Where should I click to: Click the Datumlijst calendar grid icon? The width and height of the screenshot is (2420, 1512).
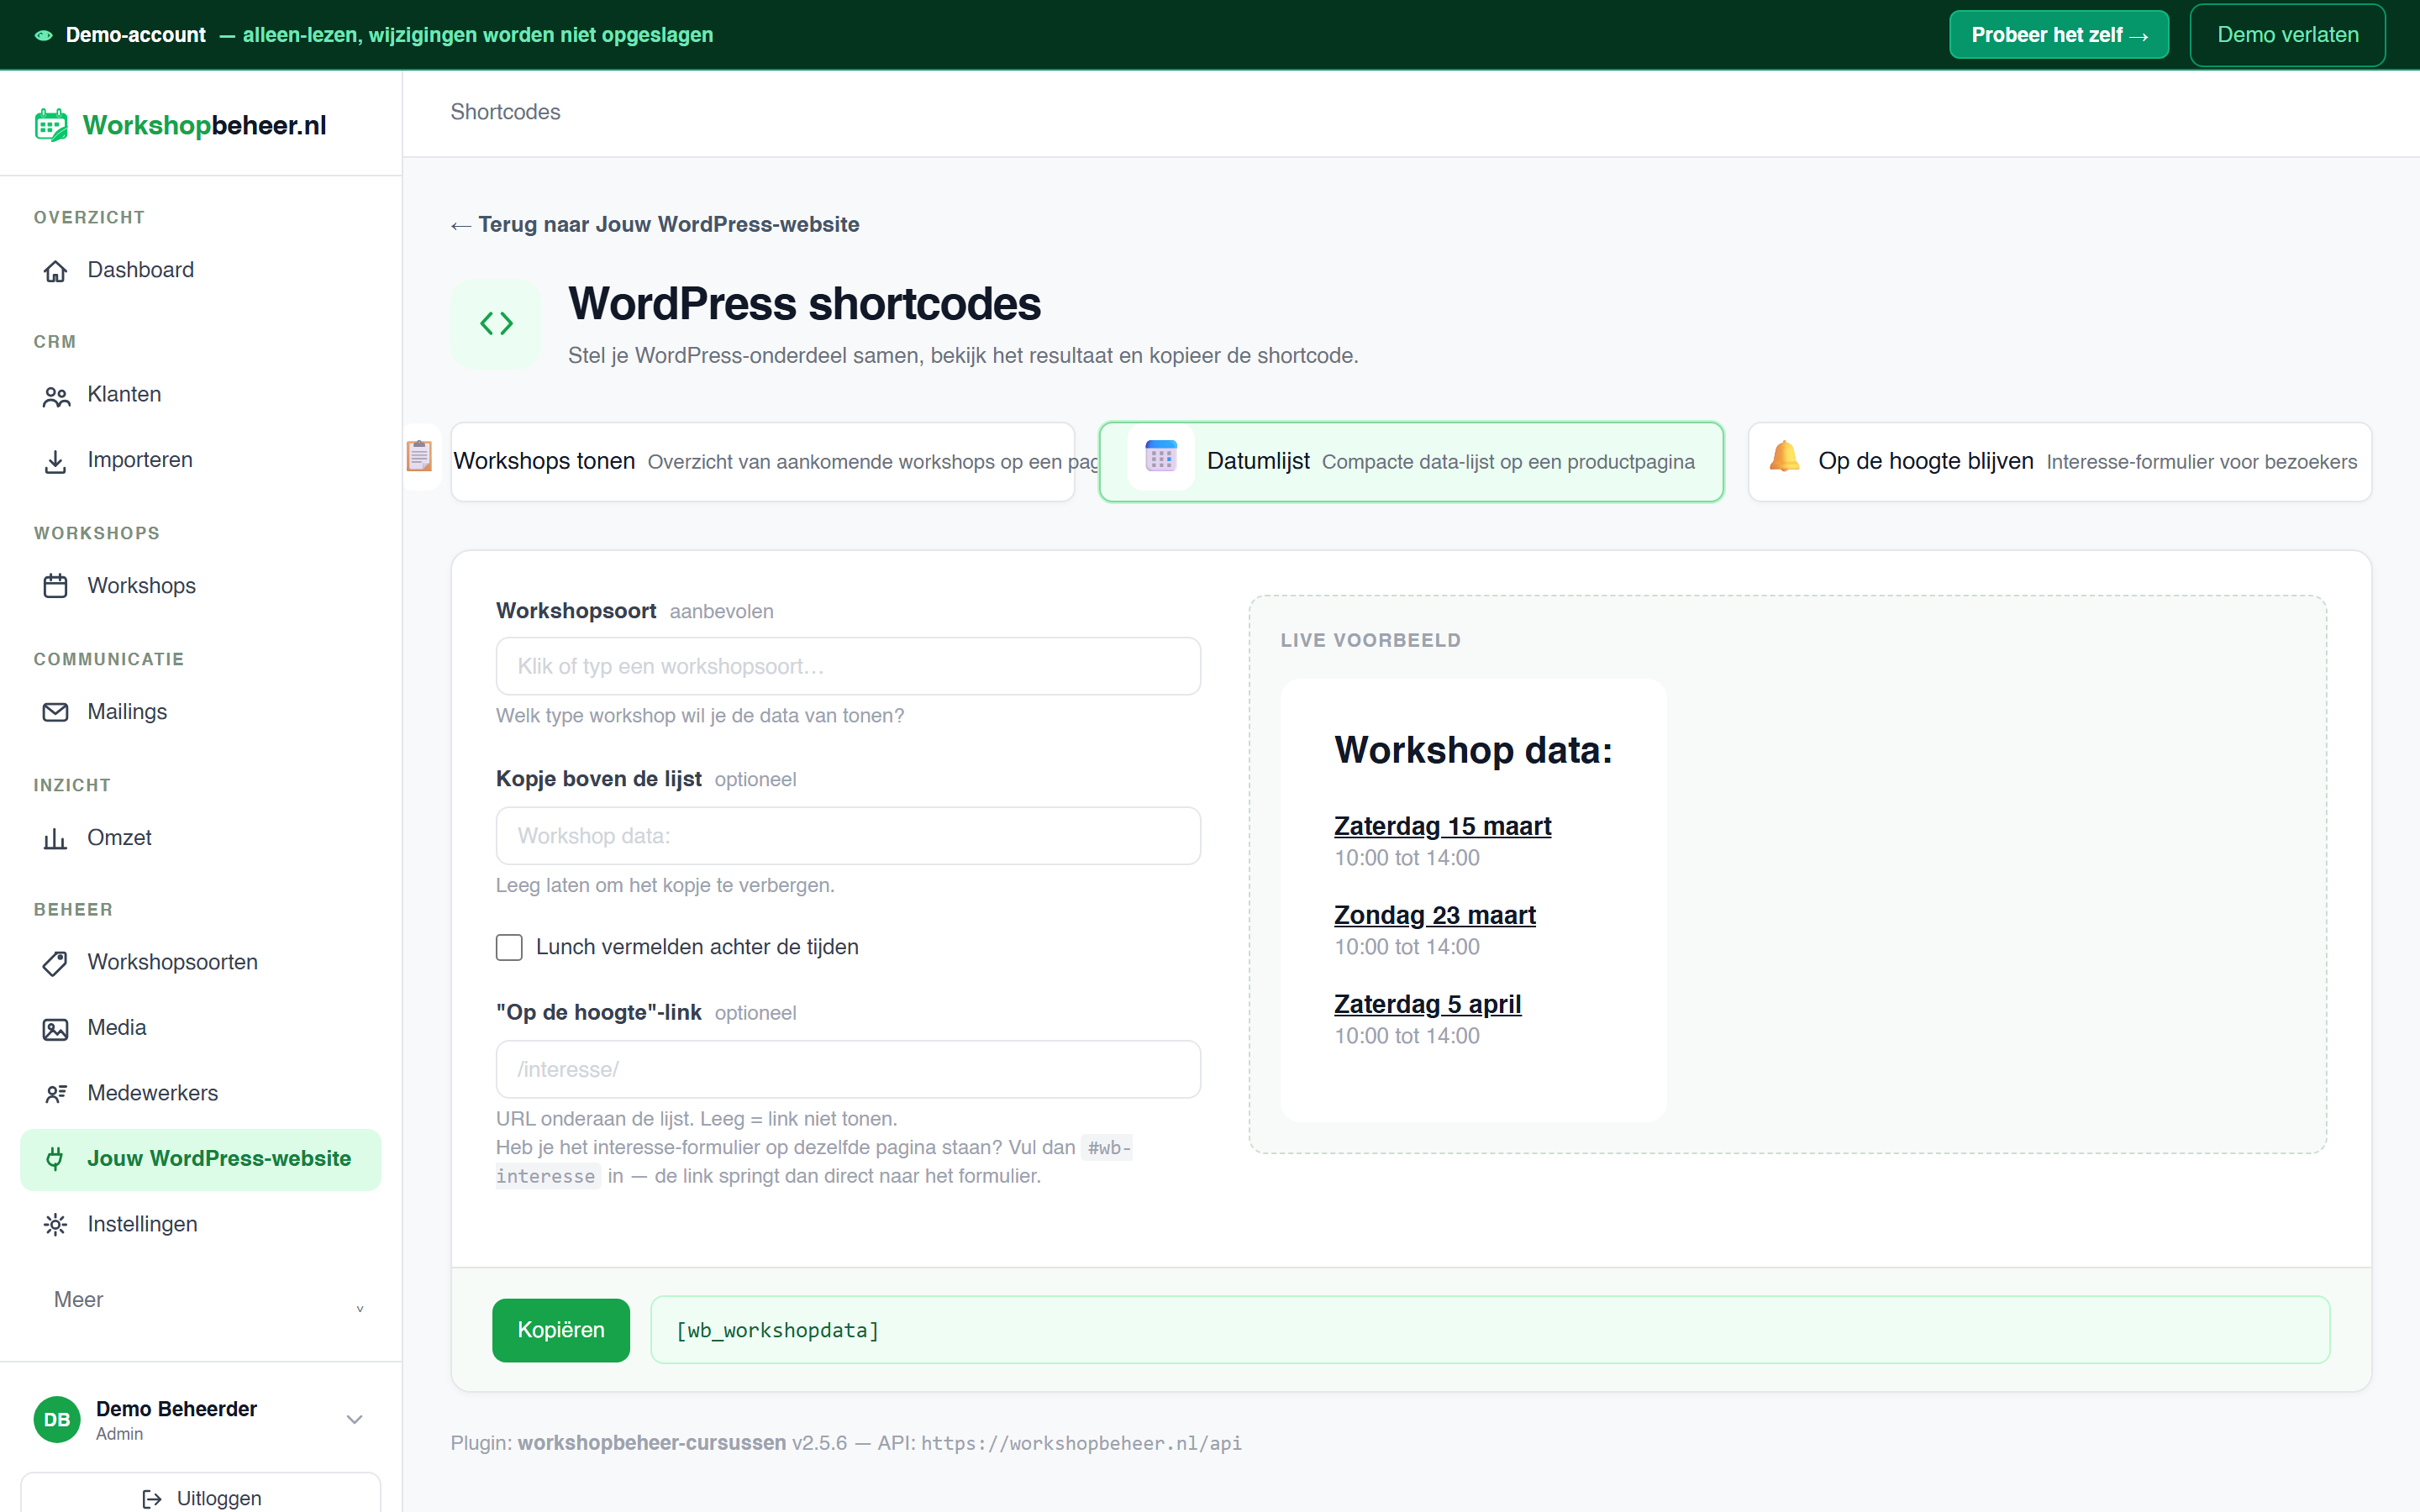pos(1161,457)
